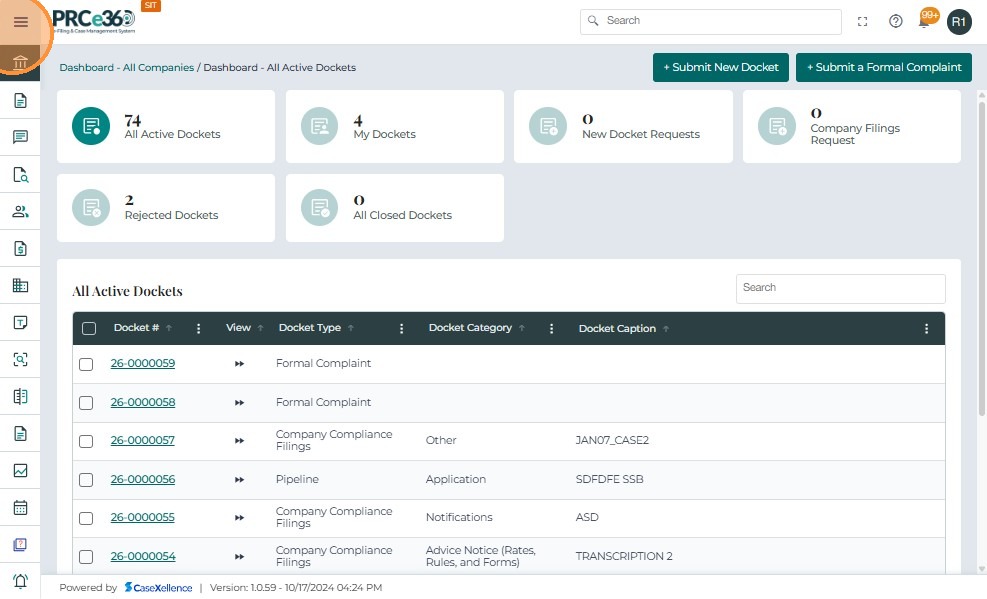Check the select-all checkbox in table header
The width and height of the screenshot is (987, 599).
pos(89,328)
